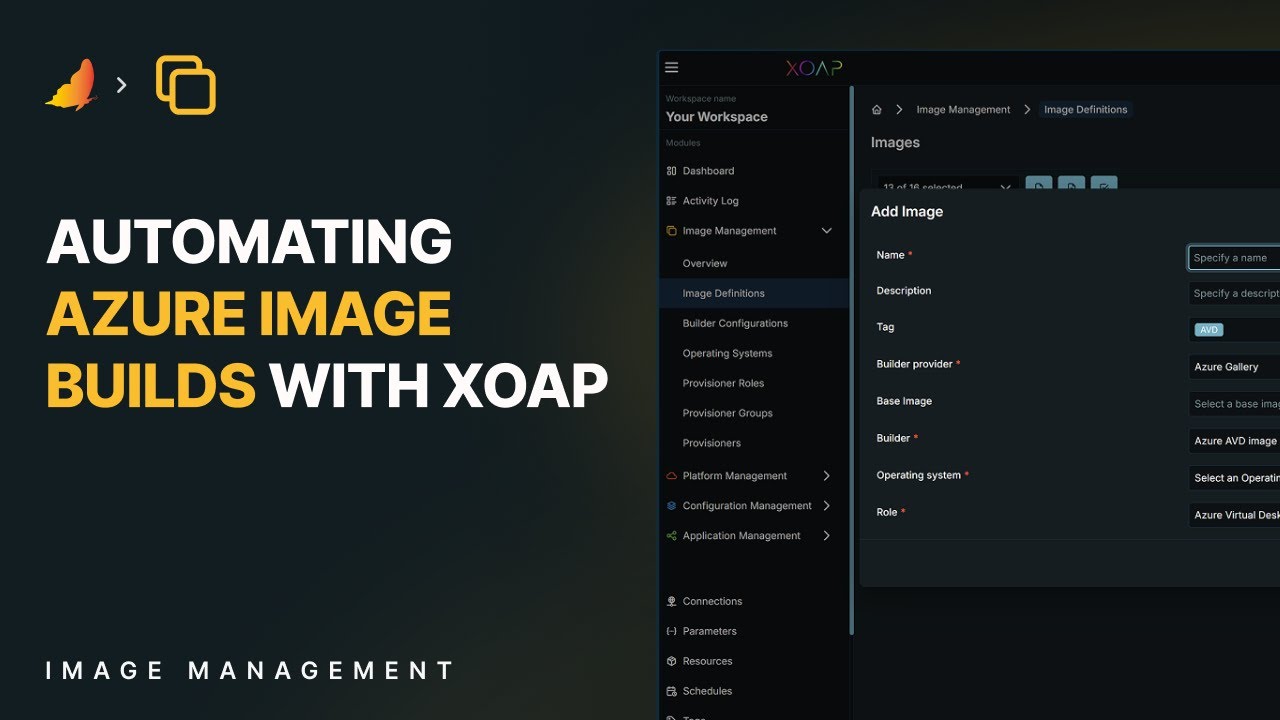Open Provisioner Roles in the sidebar
1280x720 pixels.
click(723, 383)
